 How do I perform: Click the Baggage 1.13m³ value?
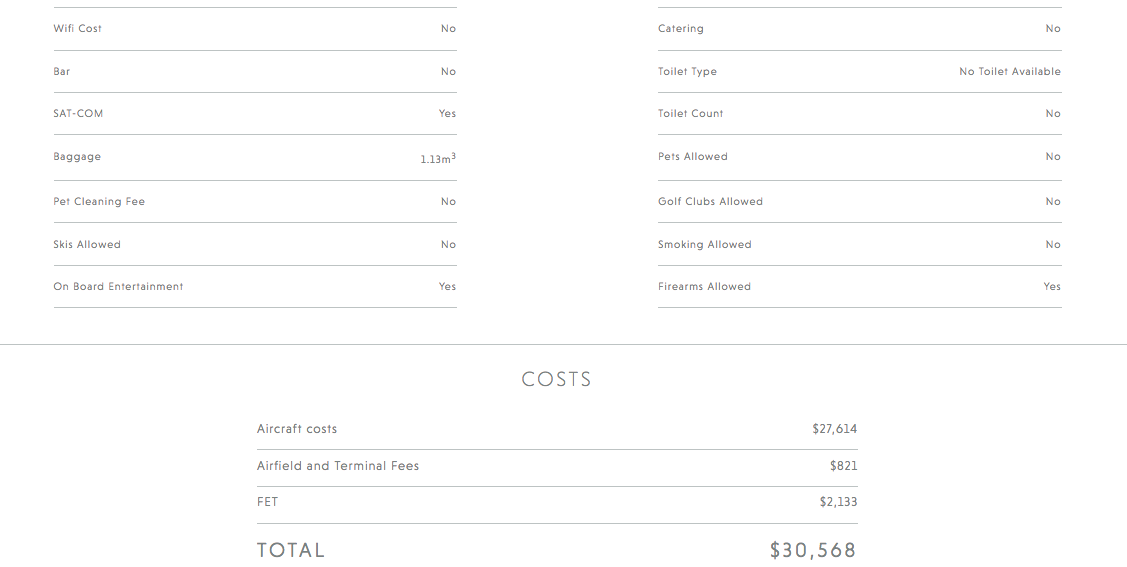pos(438,159)
